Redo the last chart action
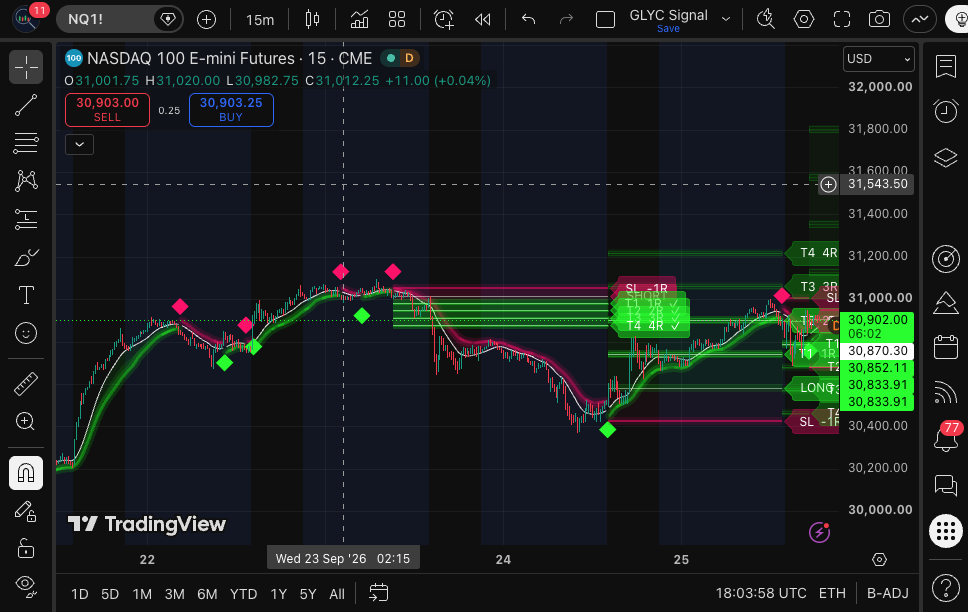Screen dimensions: 968x612 [566, 20]
